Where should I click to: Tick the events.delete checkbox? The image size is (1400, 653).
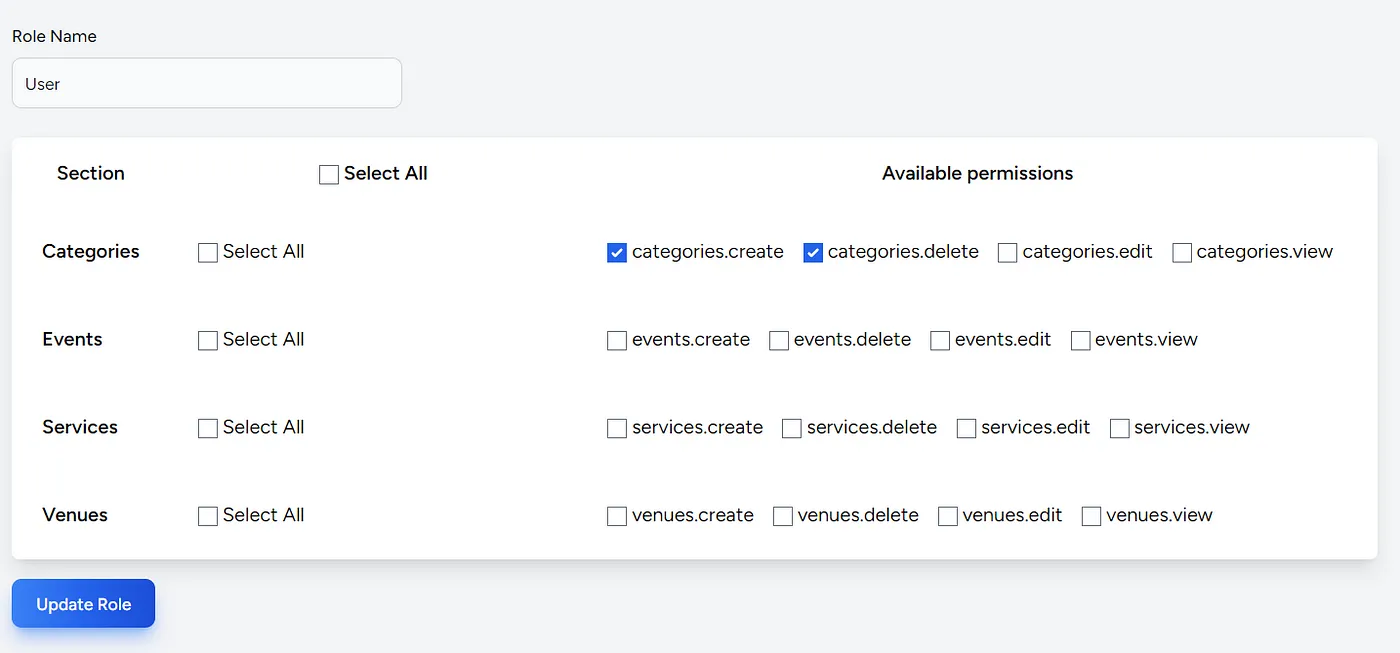(x=779, y=341)
